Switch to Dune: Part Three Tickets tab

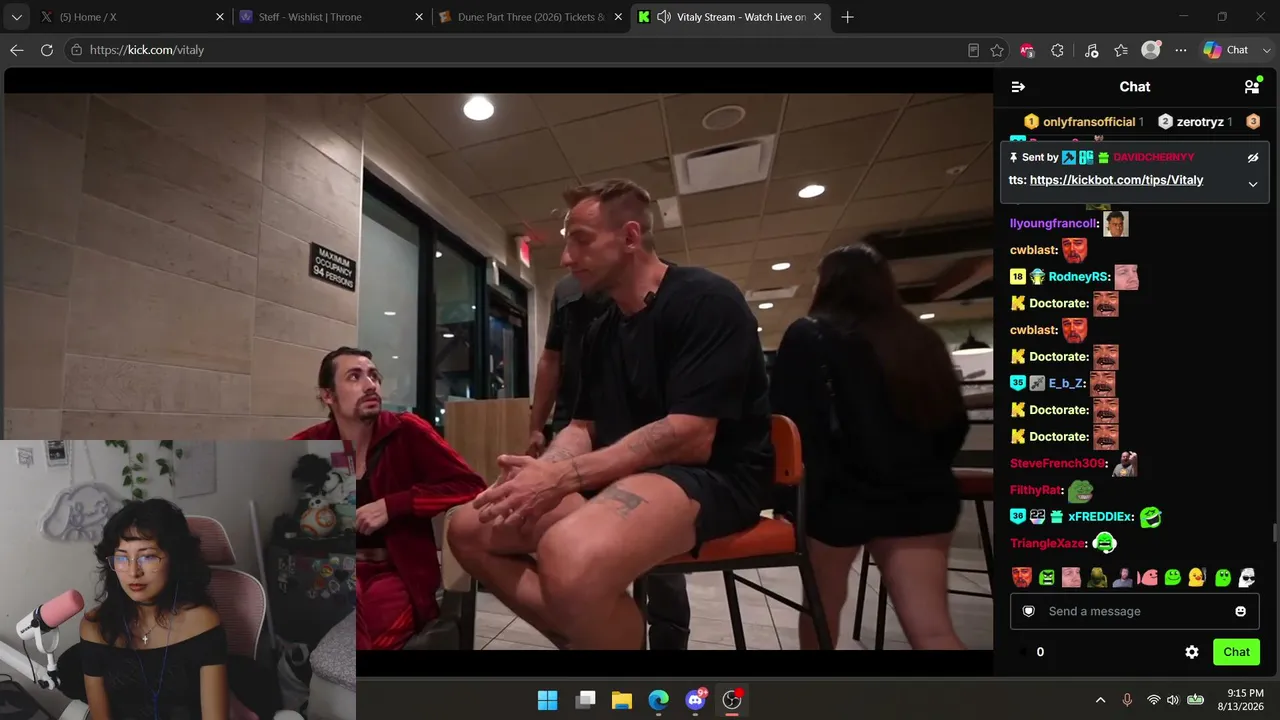click(x=531, y=17)
